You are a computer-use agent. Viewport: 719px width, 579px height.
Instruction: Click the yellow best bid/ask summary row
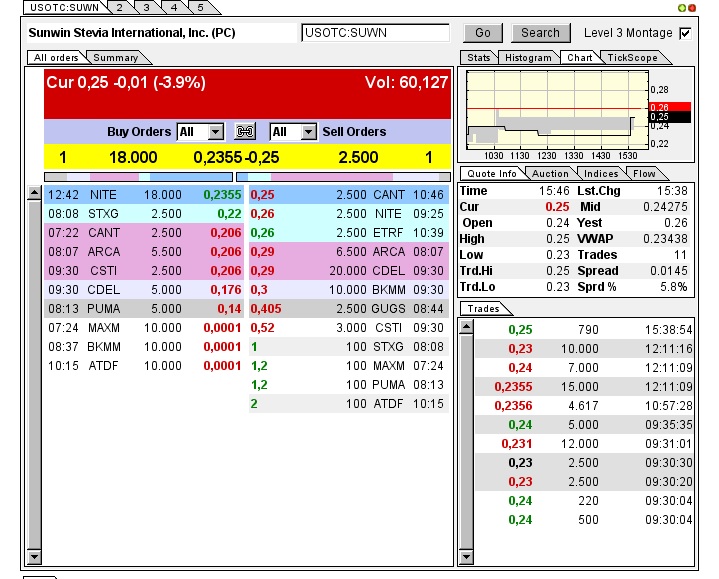(248, 157)
